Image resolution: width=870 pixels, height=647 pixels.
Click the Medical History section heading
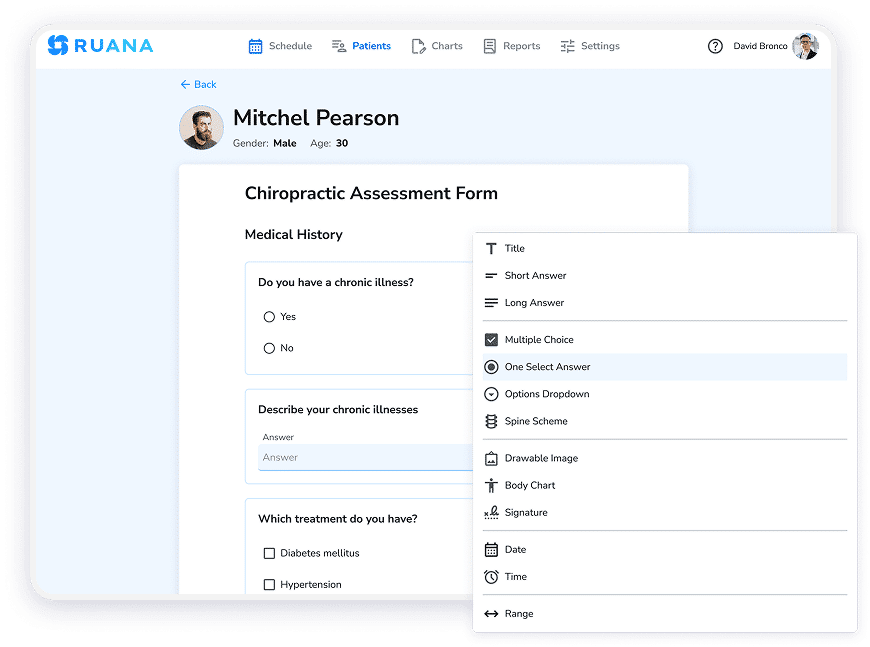click(x=294, y=235)
